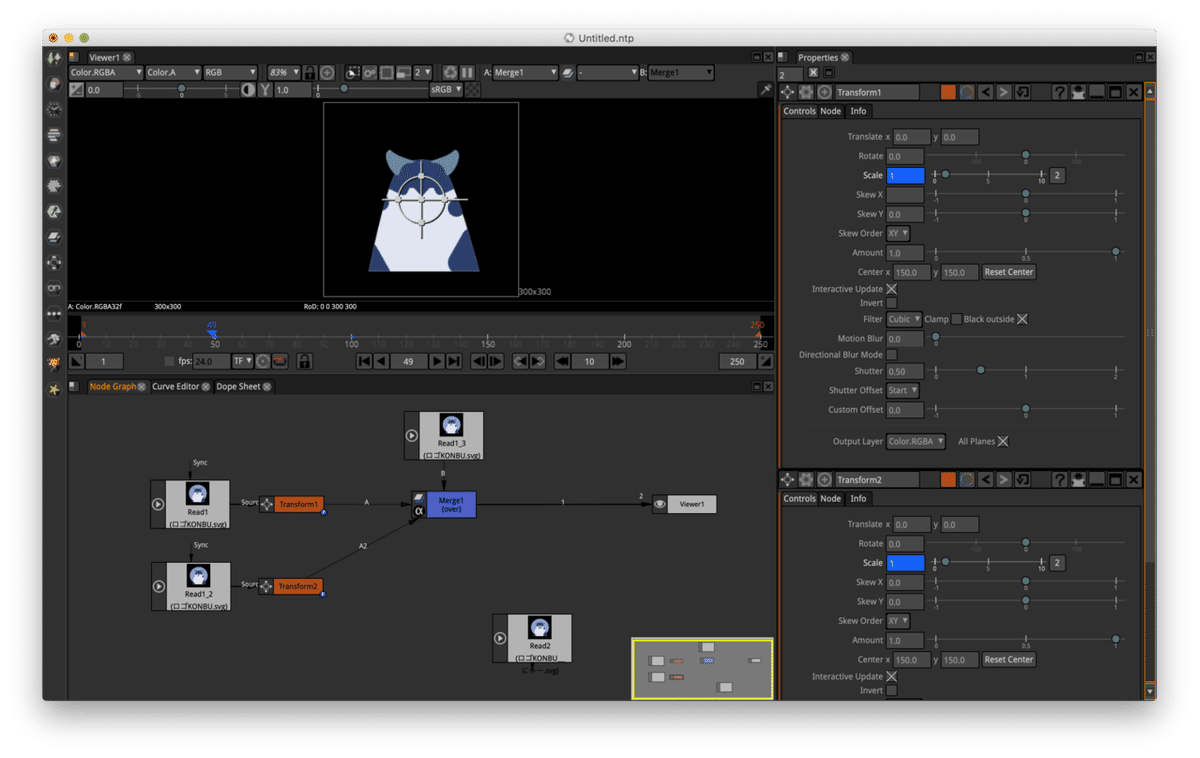Viewport: 1200px width, 758px height.
Task: Click the center viewer crosshair icon
Action: tap(327, 73)
